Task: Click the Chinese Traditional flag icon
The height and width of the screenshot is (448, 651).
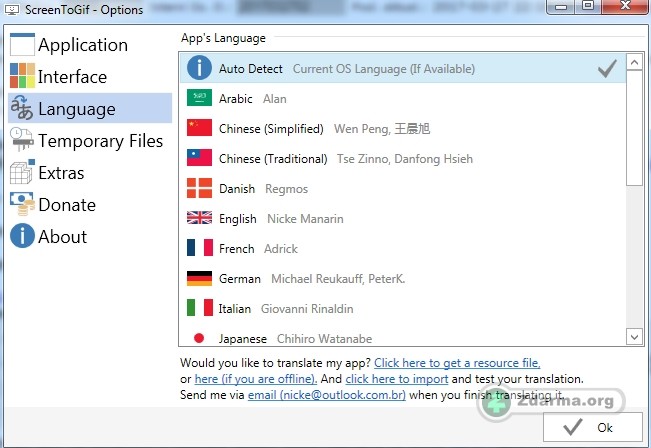Action: pos(199,157)
